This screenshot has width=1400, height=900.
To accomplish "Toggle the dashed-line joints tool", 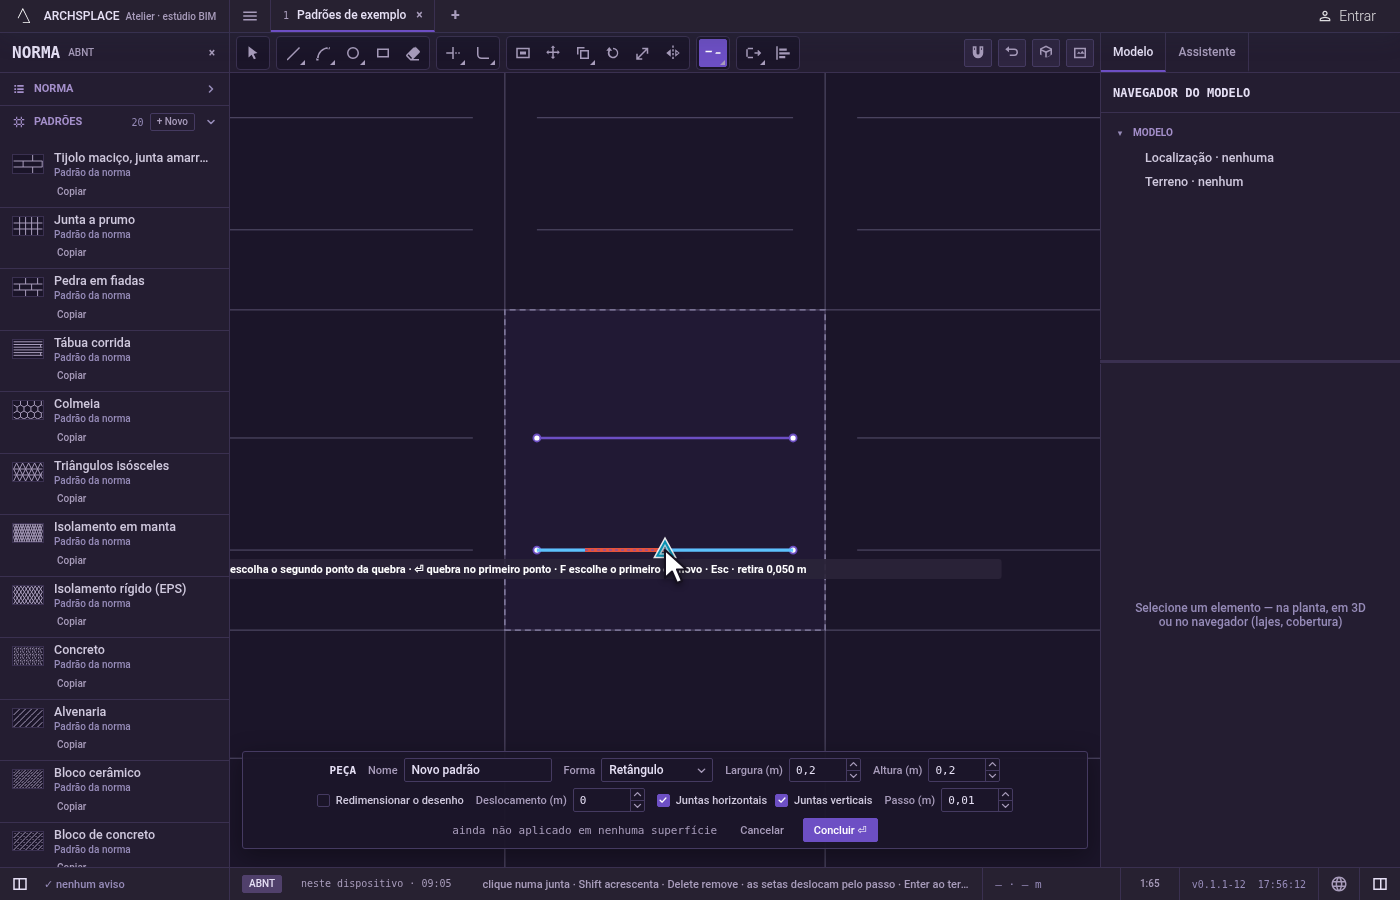I will 713,53.
